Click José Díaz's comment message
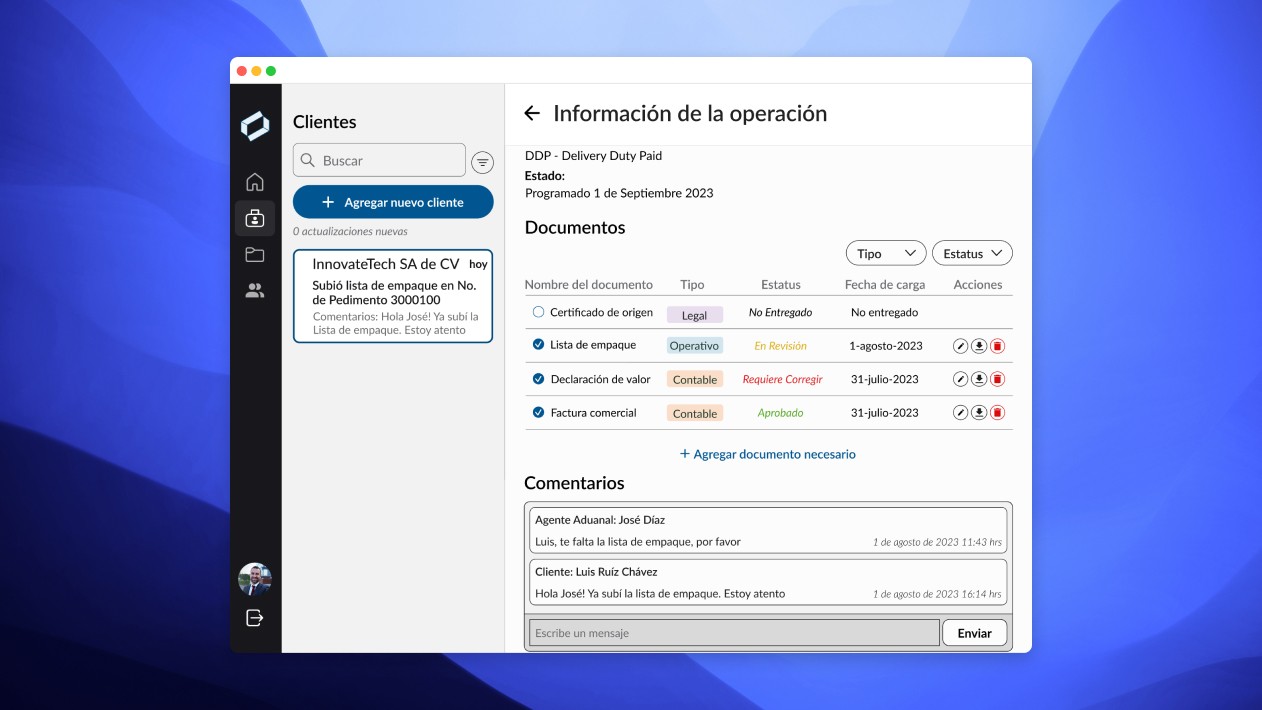This screenshot has height=710, width=1262. (768, 530)
